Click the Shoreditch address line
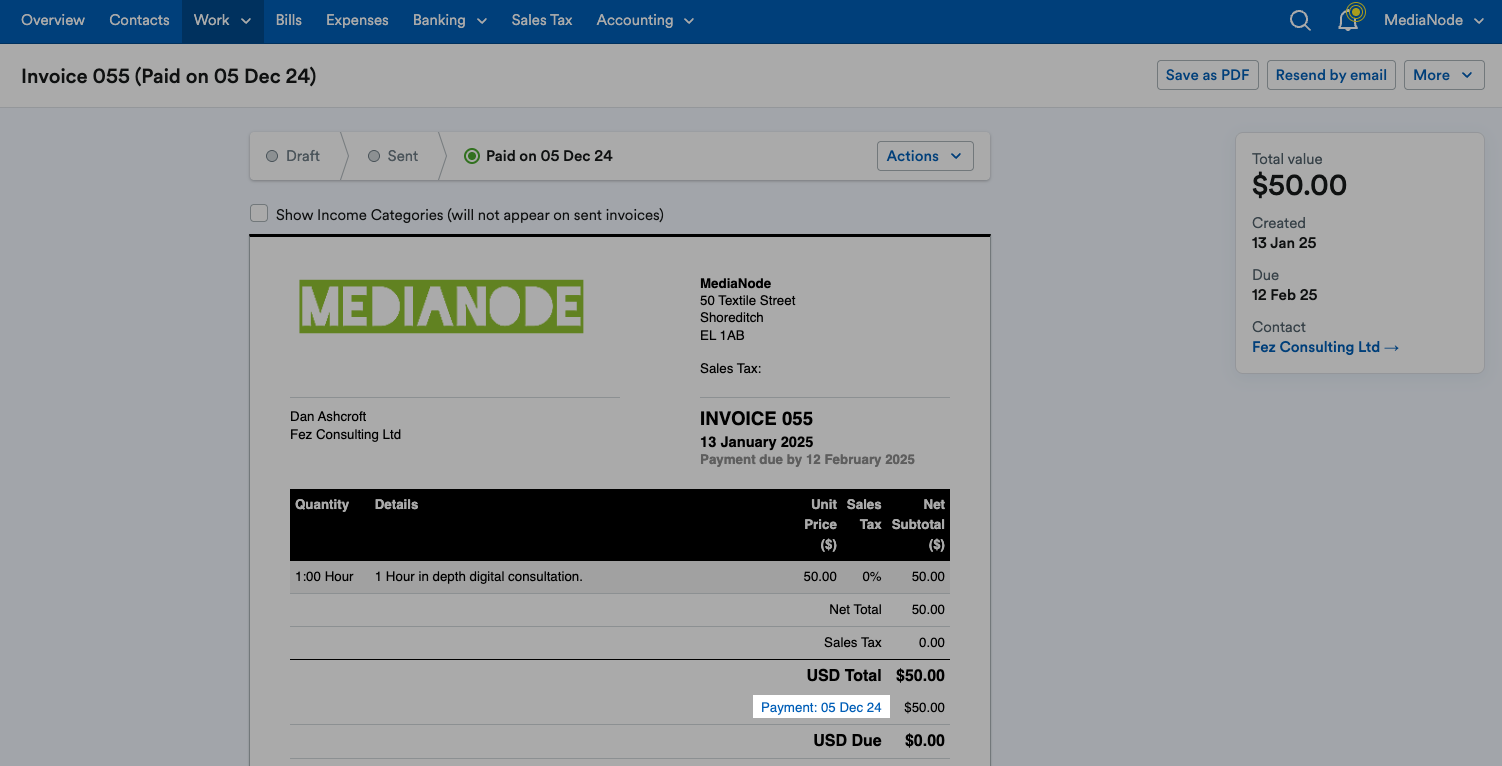The width and height of the screenshot is (1502, 766). coord(732,318)
